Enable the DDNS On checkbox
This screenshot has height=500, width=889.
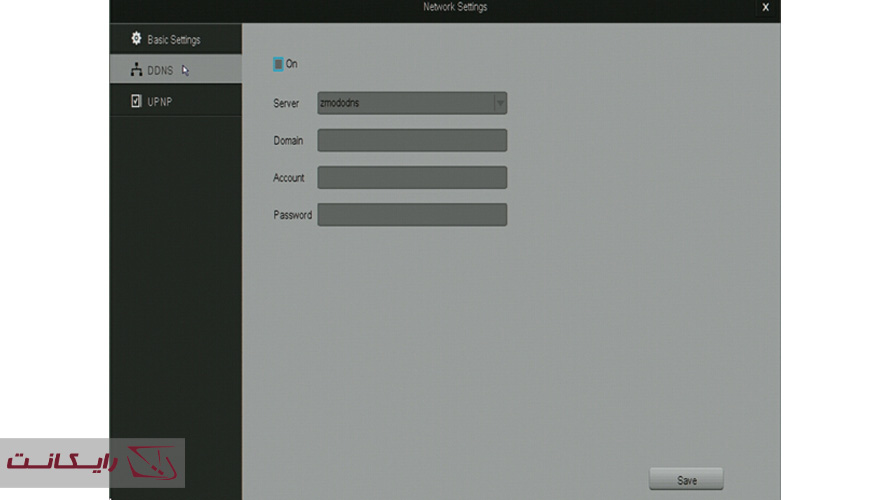point(278,64)
